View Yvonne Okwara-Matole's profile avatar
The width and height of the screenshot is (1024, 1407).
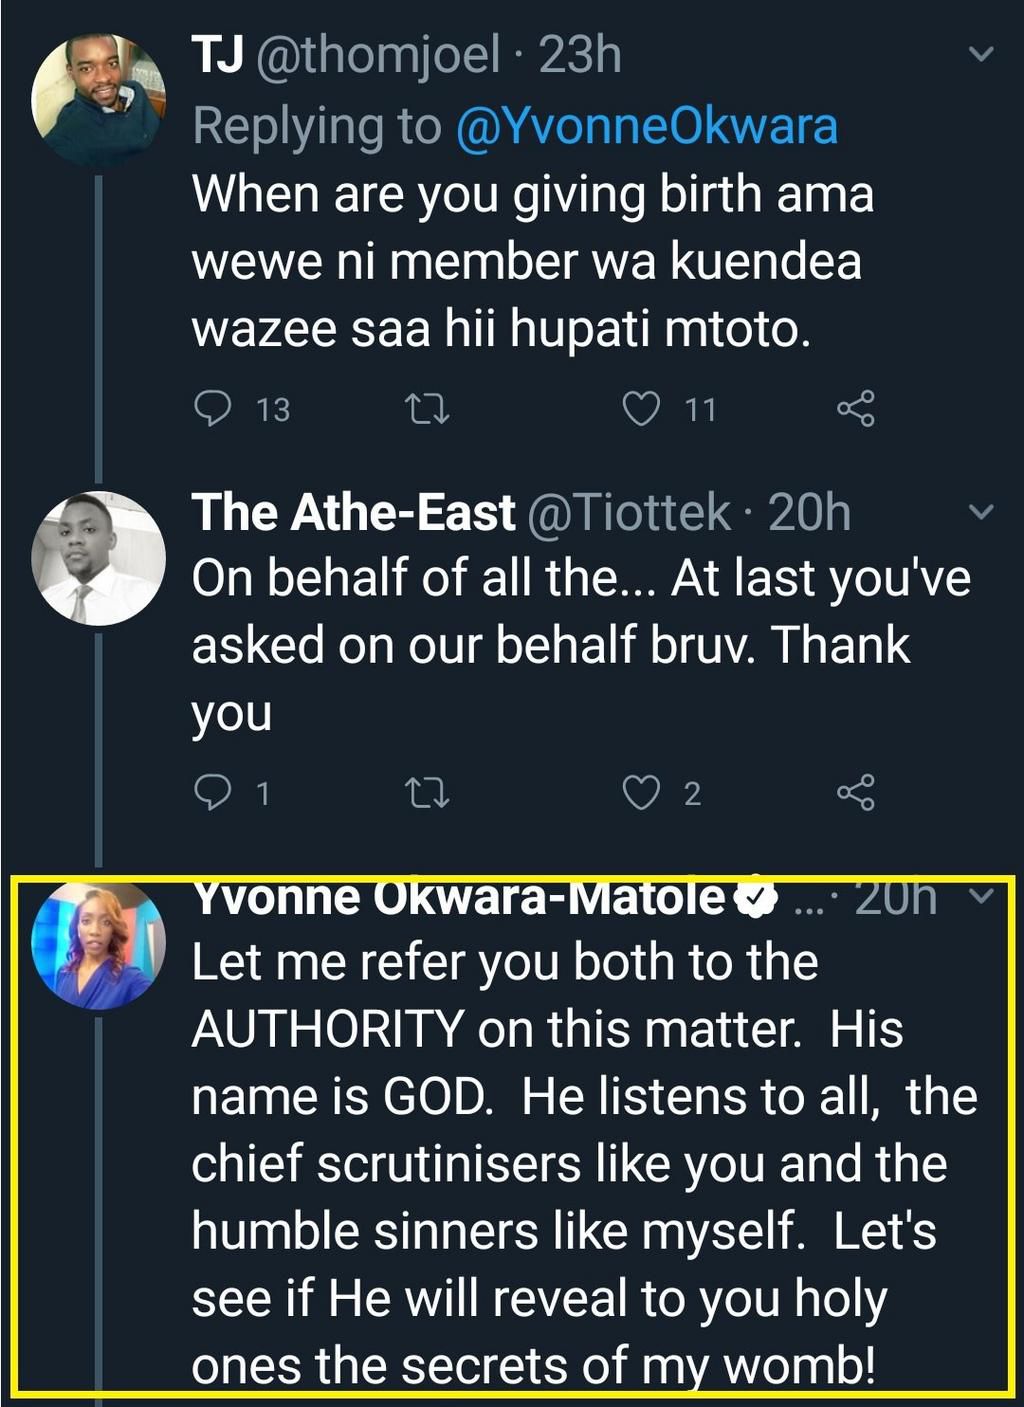click(98, 943)
